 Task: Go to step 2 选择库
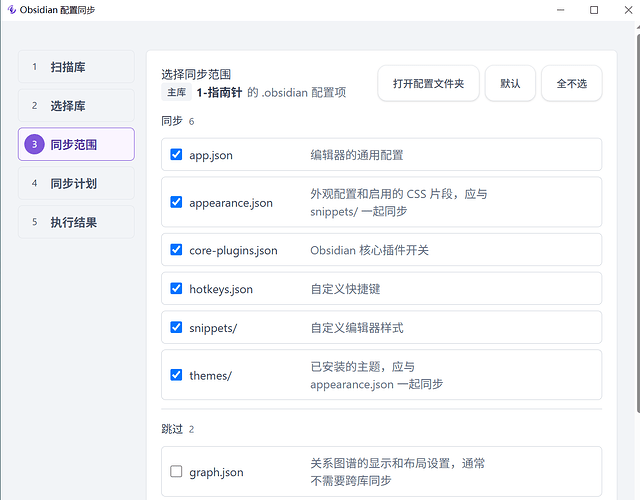point(76,106)
